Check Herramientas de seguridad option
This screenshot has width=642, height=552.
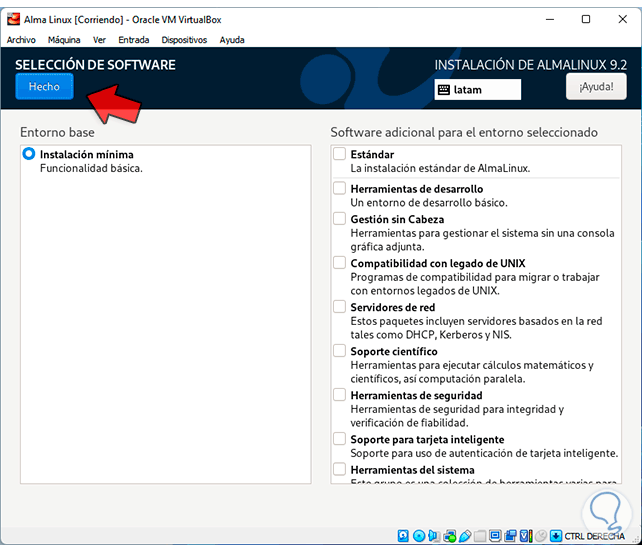pyautogui.click(x=339, y=395)
